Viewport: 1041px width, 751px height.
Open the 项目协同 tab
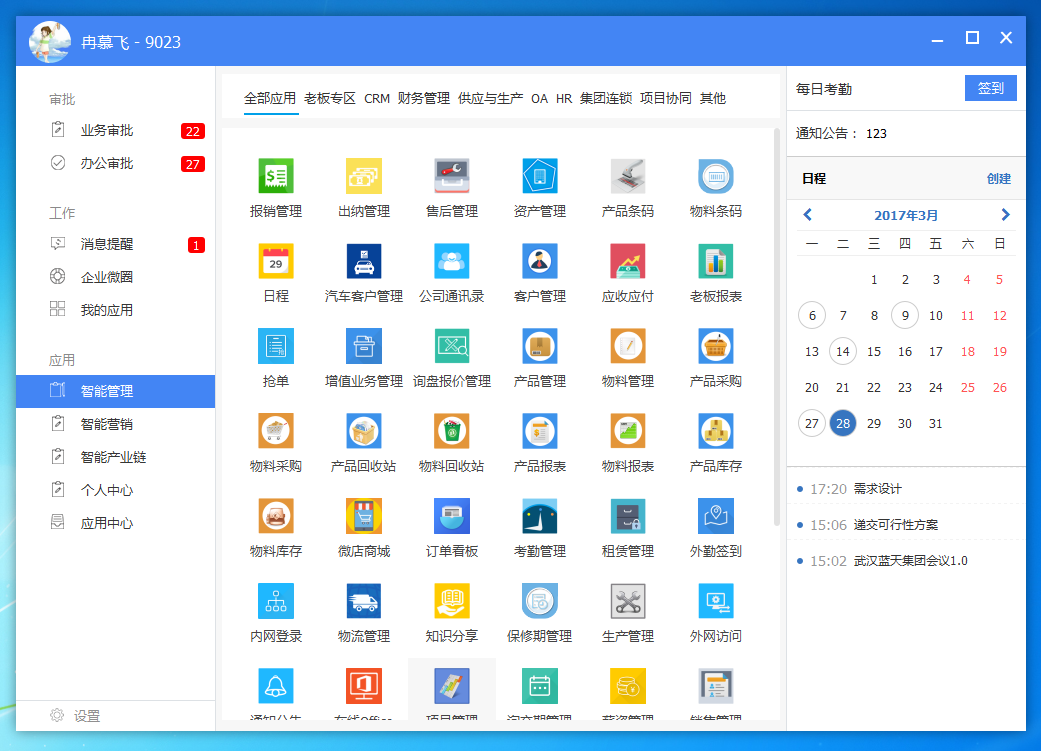pyautogui.click(x=666, y=98)
